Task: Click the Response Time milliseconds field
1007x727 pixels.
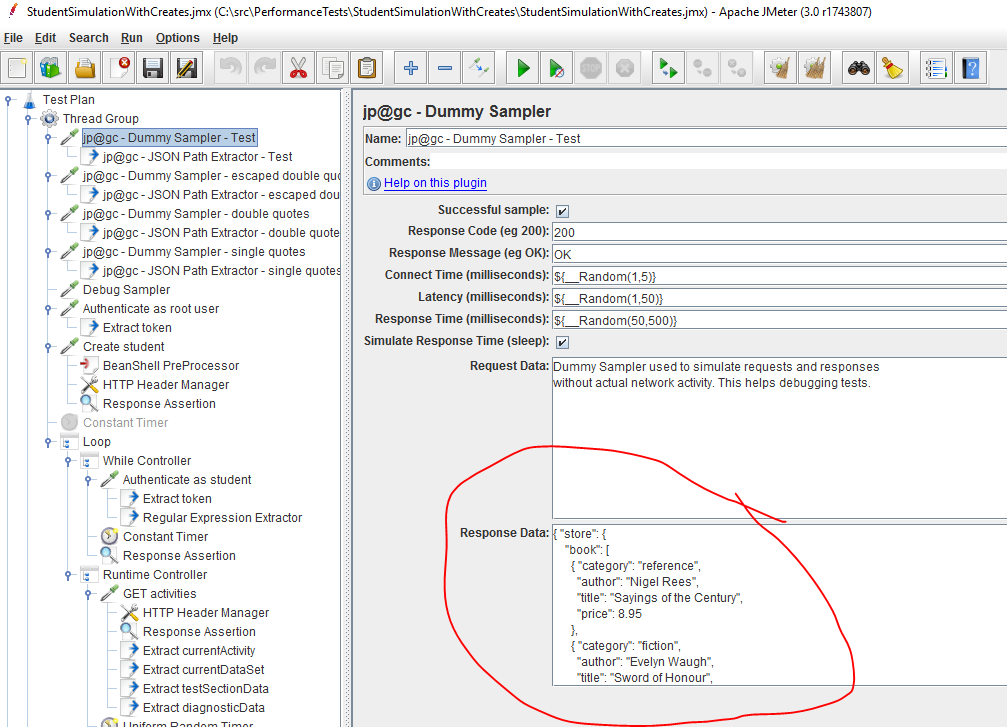Action: (x=779, y=320)
